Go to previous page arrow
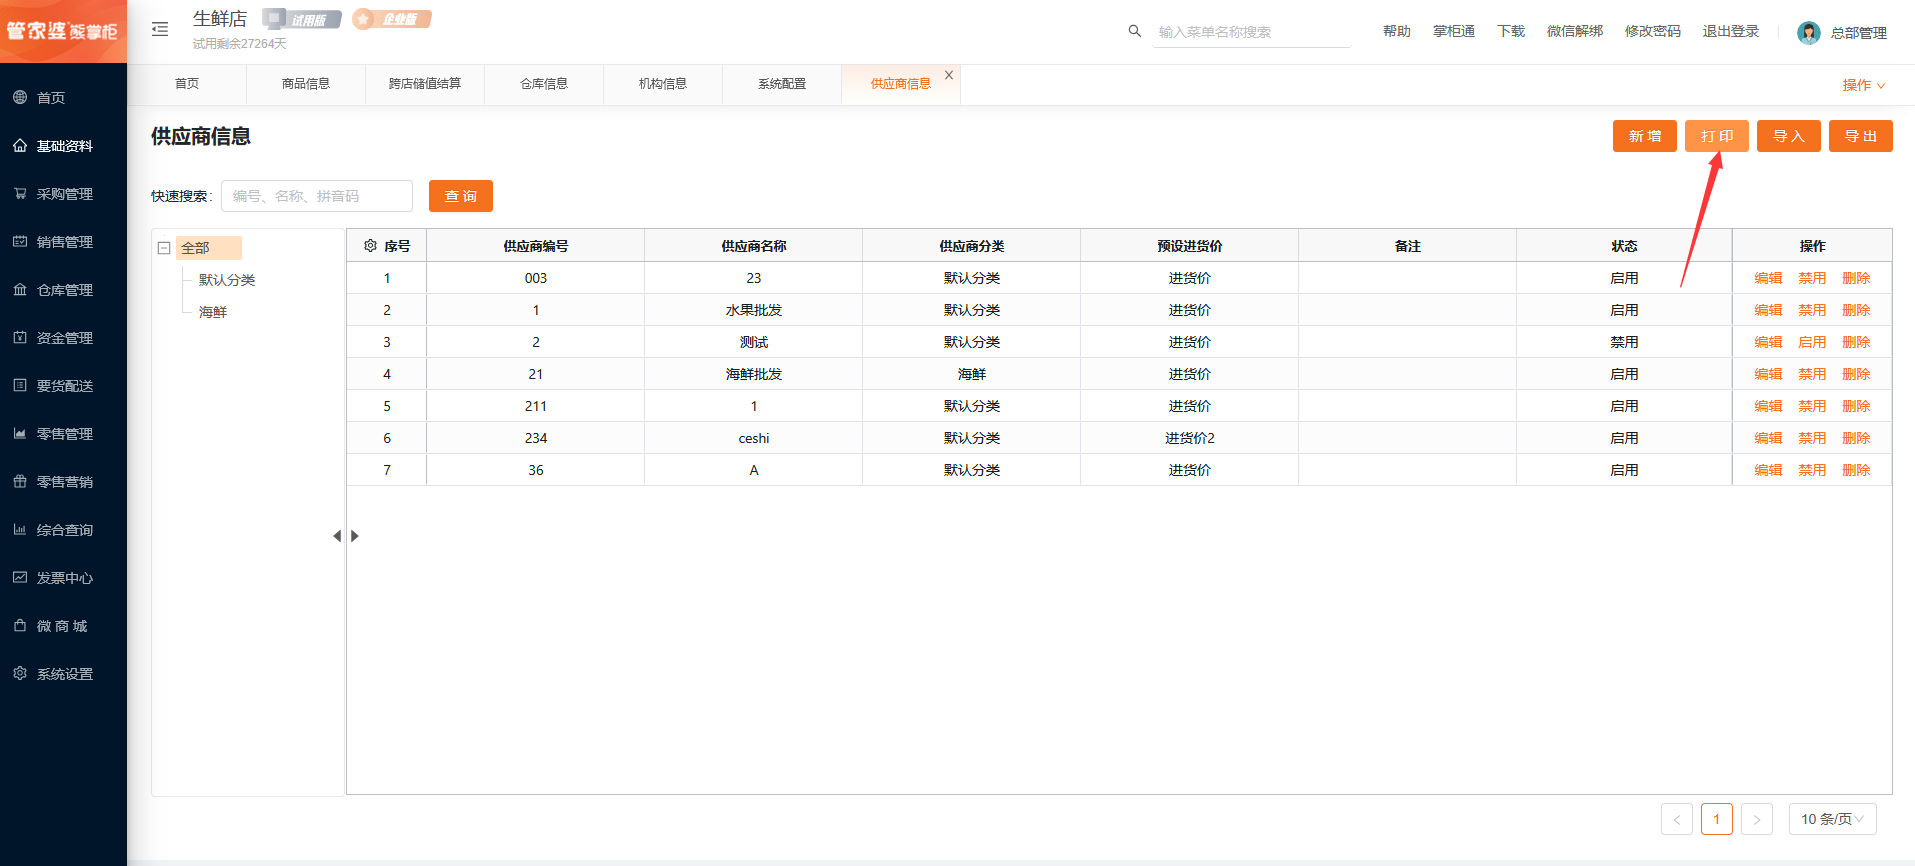Viewport: 1915px width, 866px height. (1677, 819)
